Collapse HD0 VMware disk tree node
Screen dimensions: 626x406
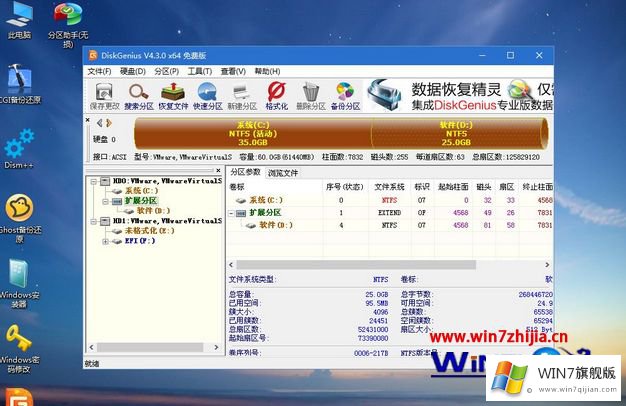[x=93, y=181]
